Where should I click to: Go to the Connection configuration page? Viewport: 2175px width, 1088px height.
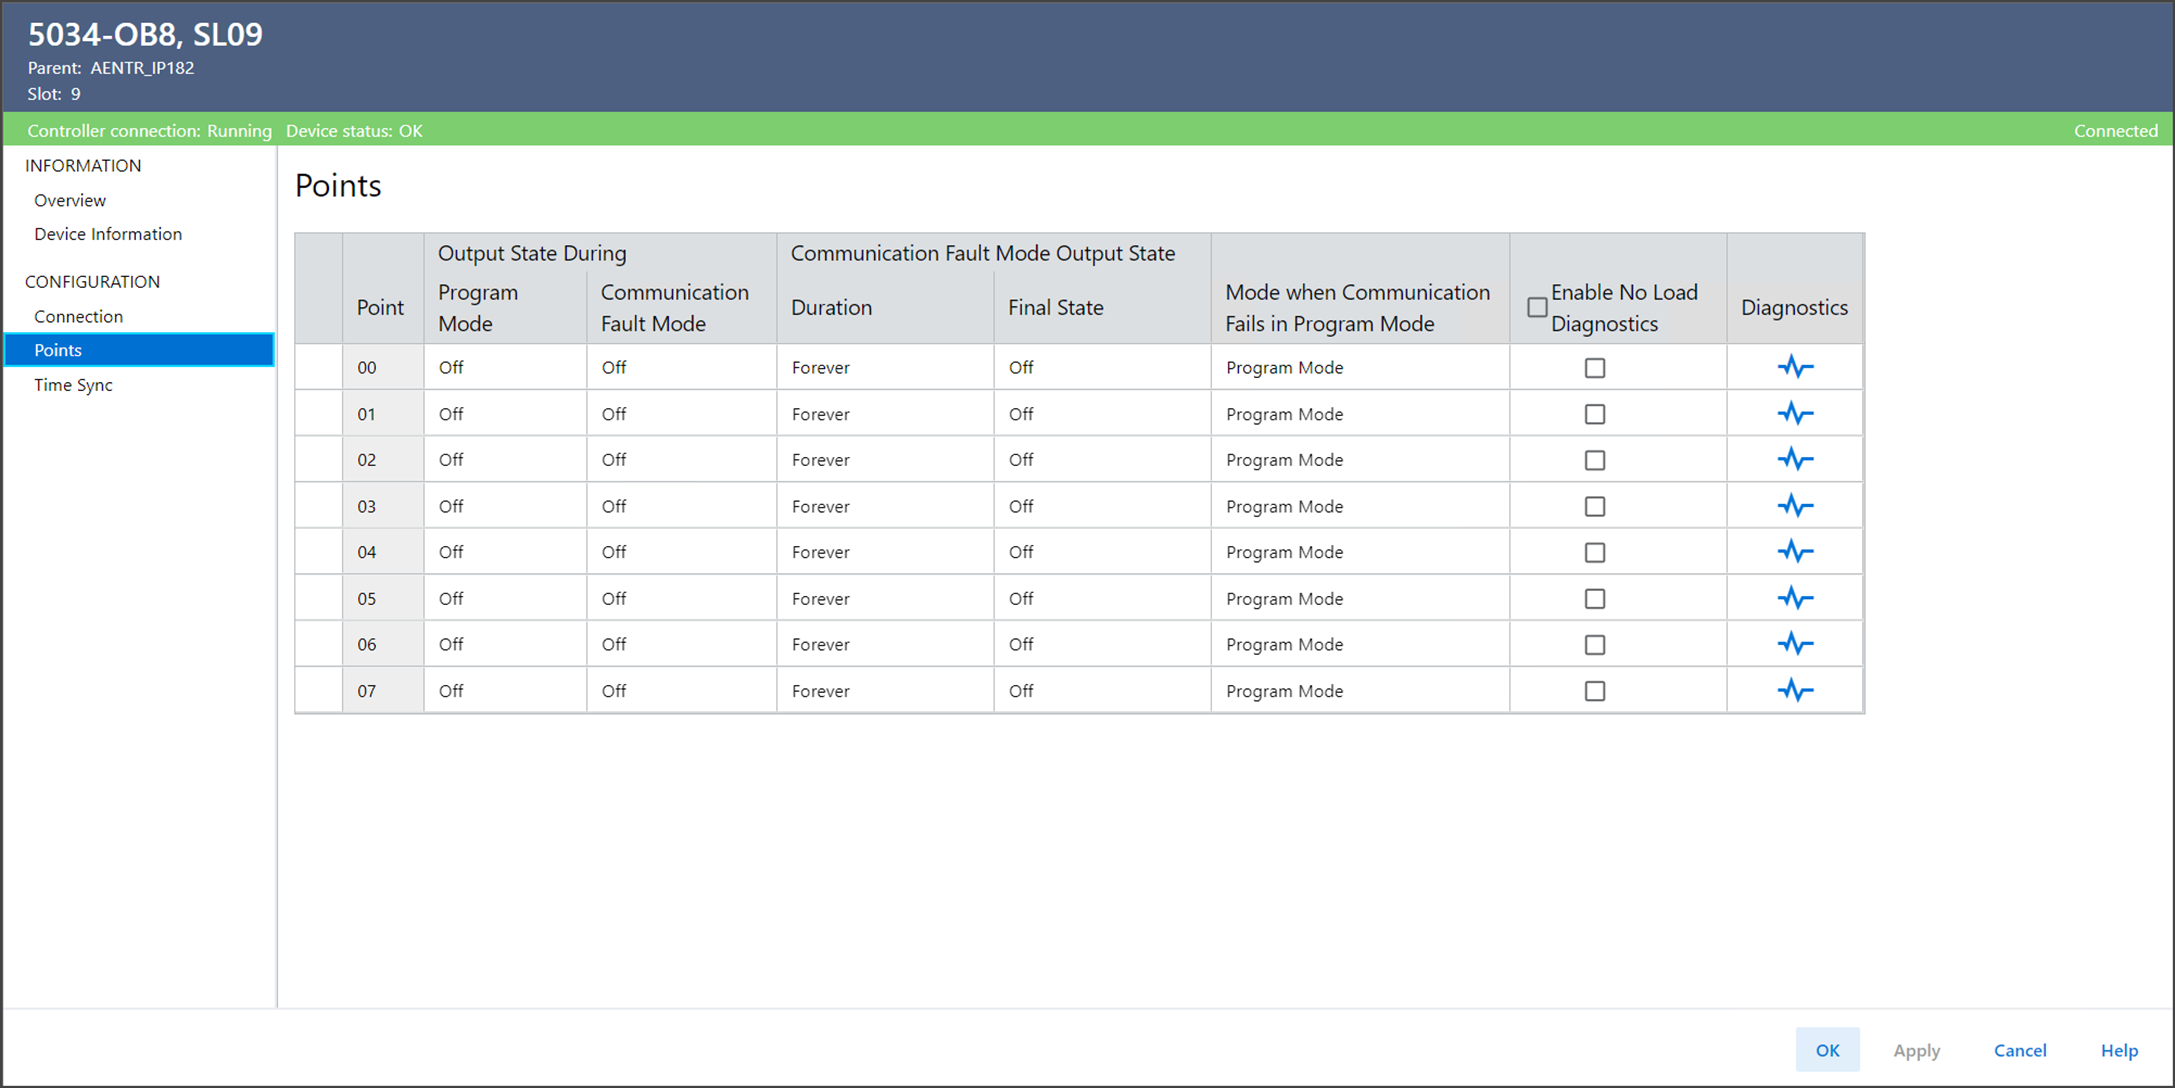coord(78,316)
